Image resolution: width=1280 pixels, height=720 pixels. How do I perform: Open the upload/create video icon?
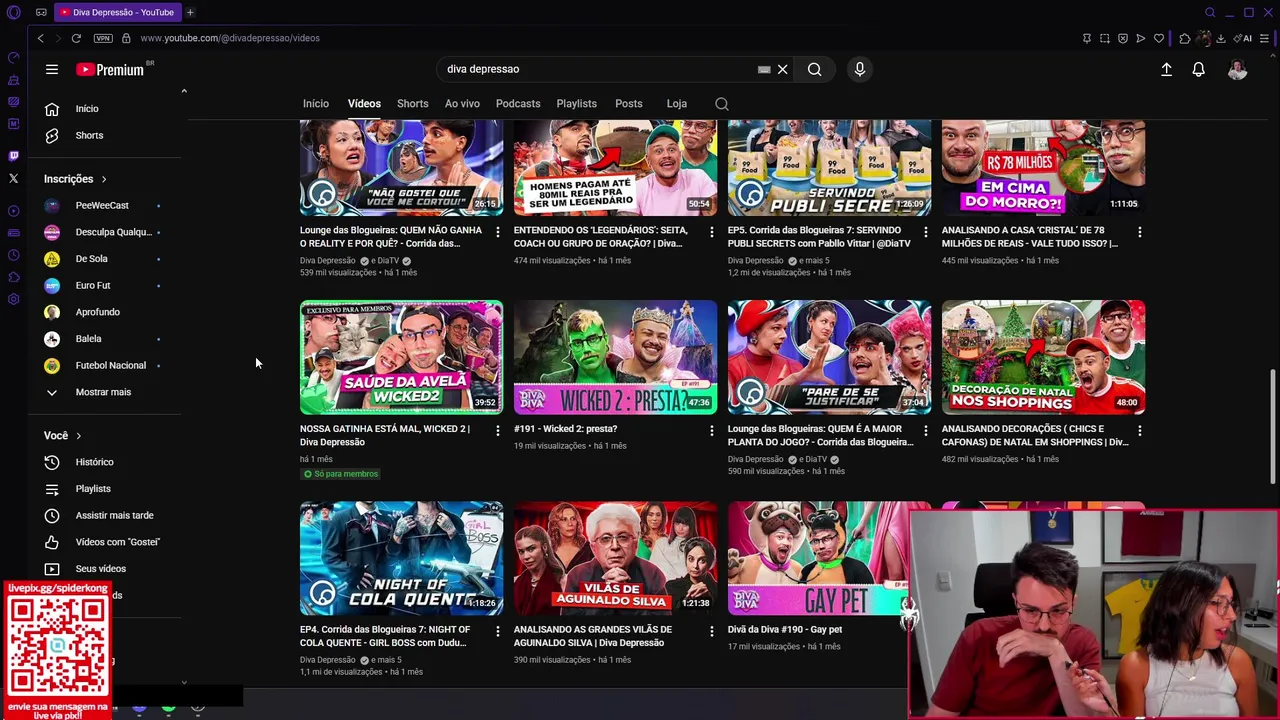click(1166, 69)
